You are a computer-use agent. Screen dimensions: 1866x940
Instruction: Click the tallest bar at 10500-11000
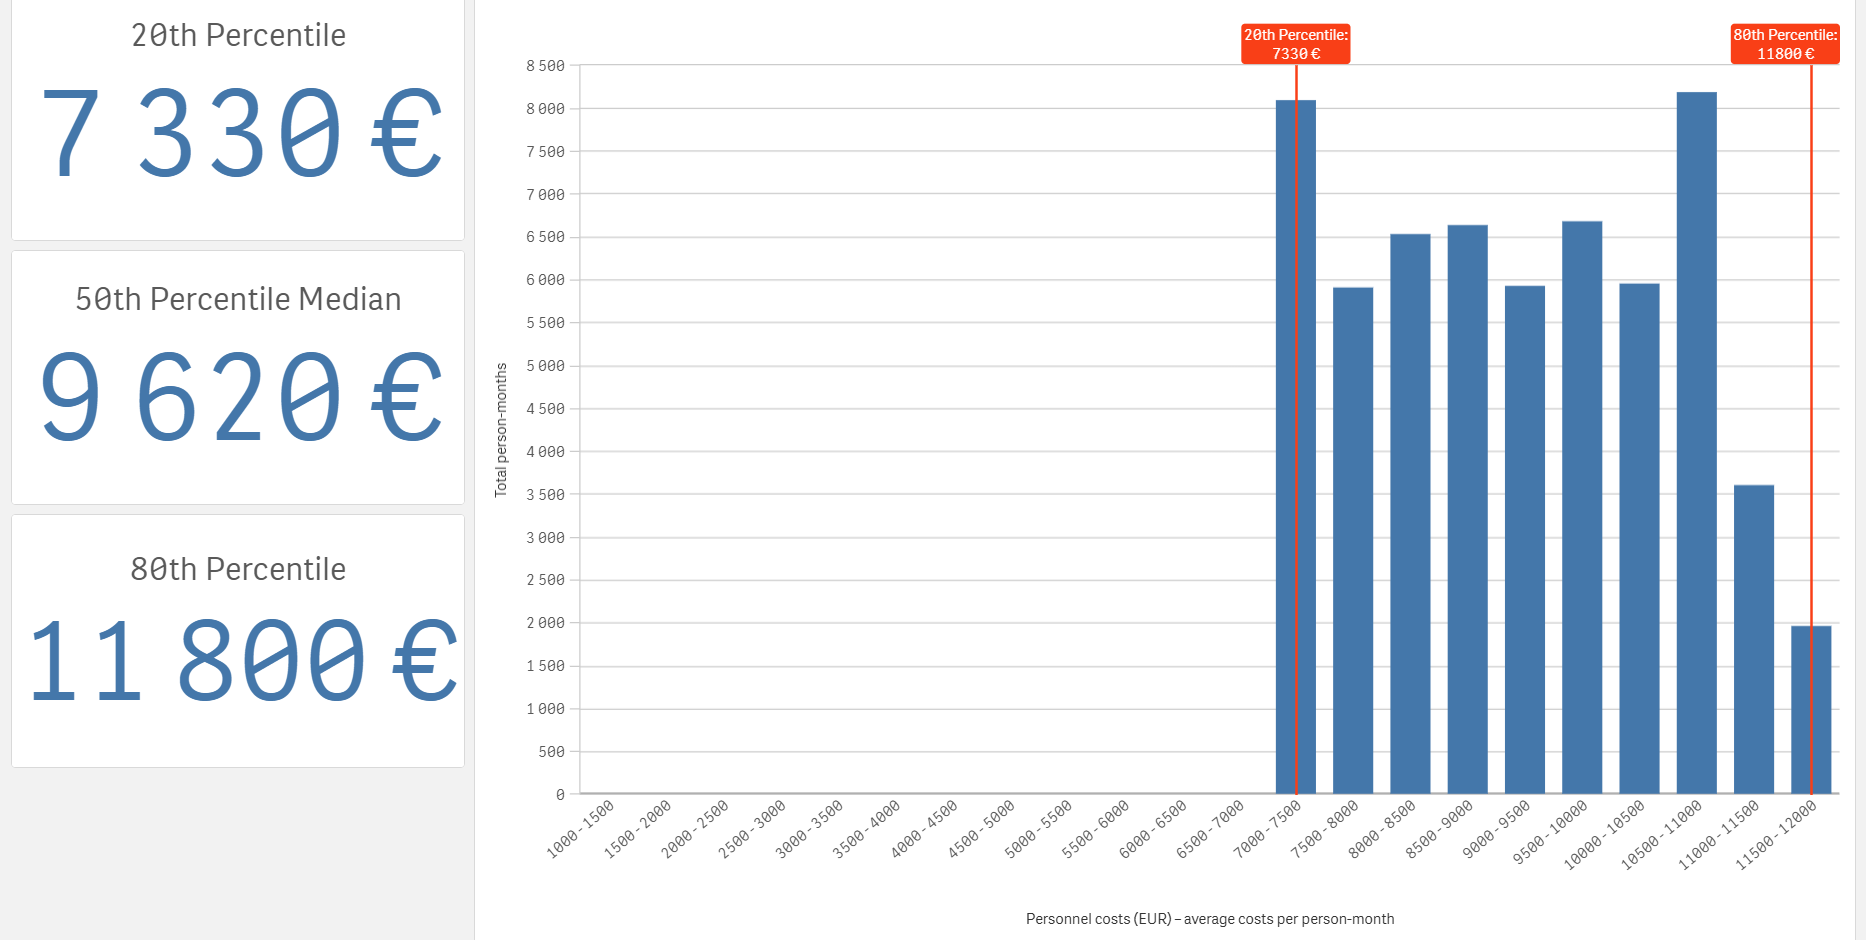1696,445
